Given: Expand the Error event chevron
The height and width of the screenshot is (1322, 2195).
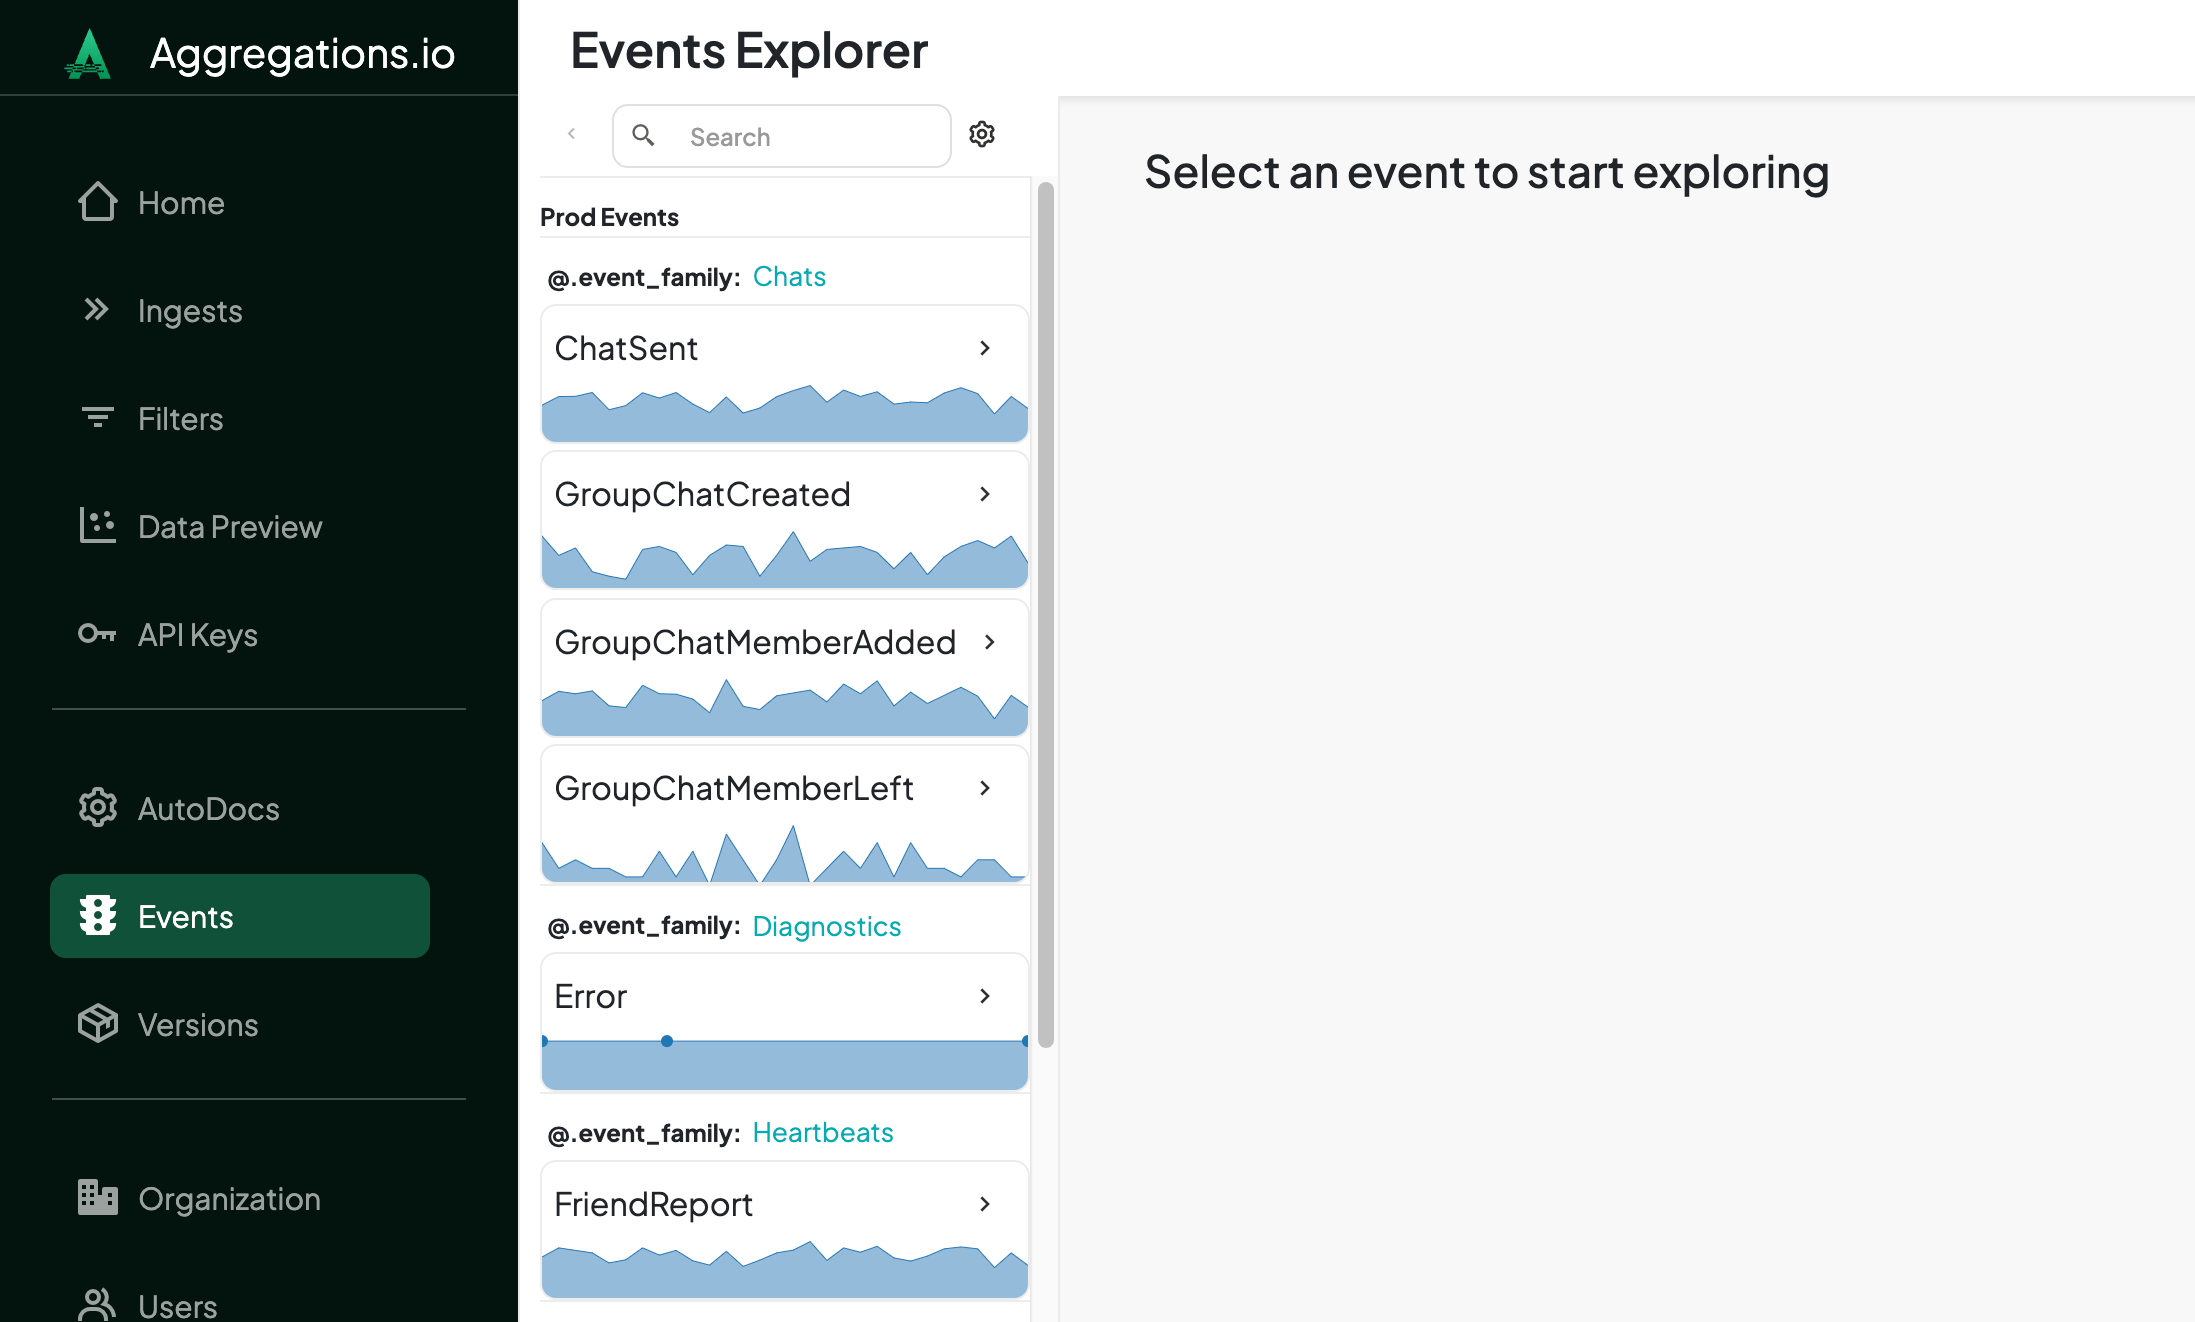Looking at the screenshot, I should [x=984, y=996].
